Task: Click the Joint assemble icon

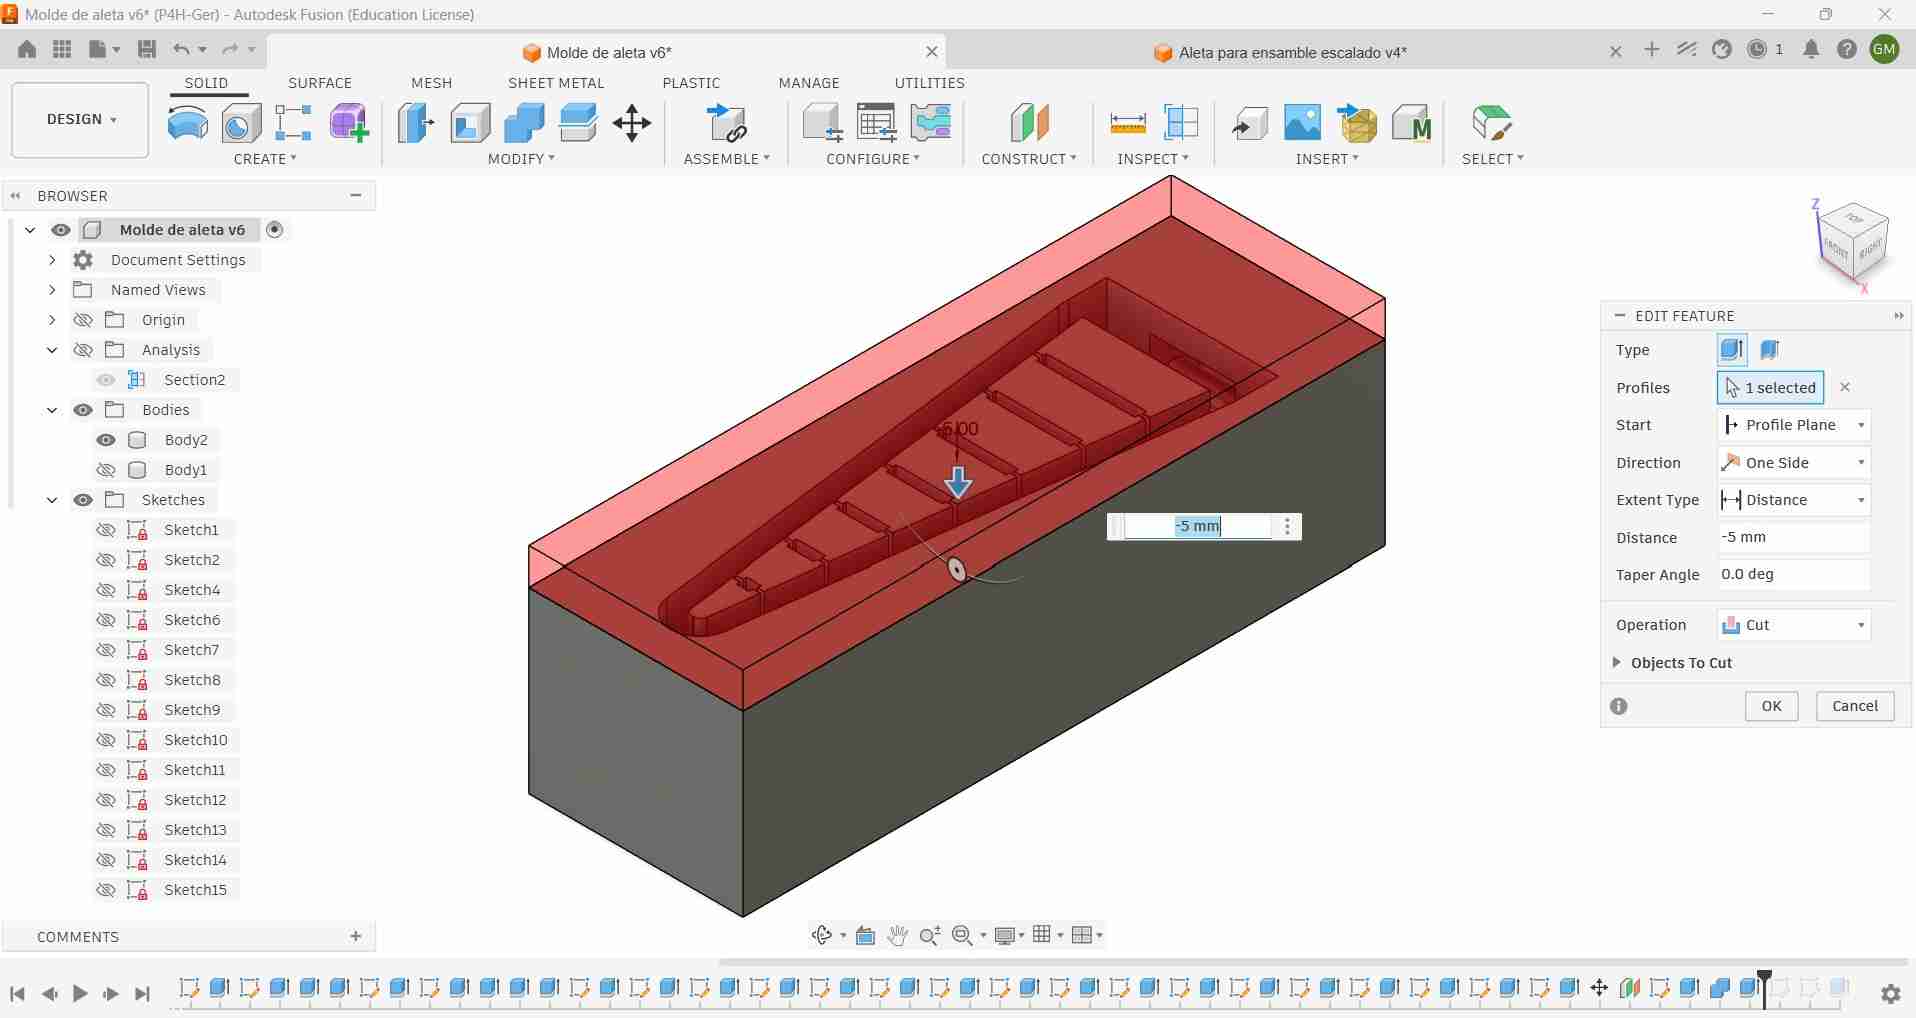Action: (x=727, y=123)
